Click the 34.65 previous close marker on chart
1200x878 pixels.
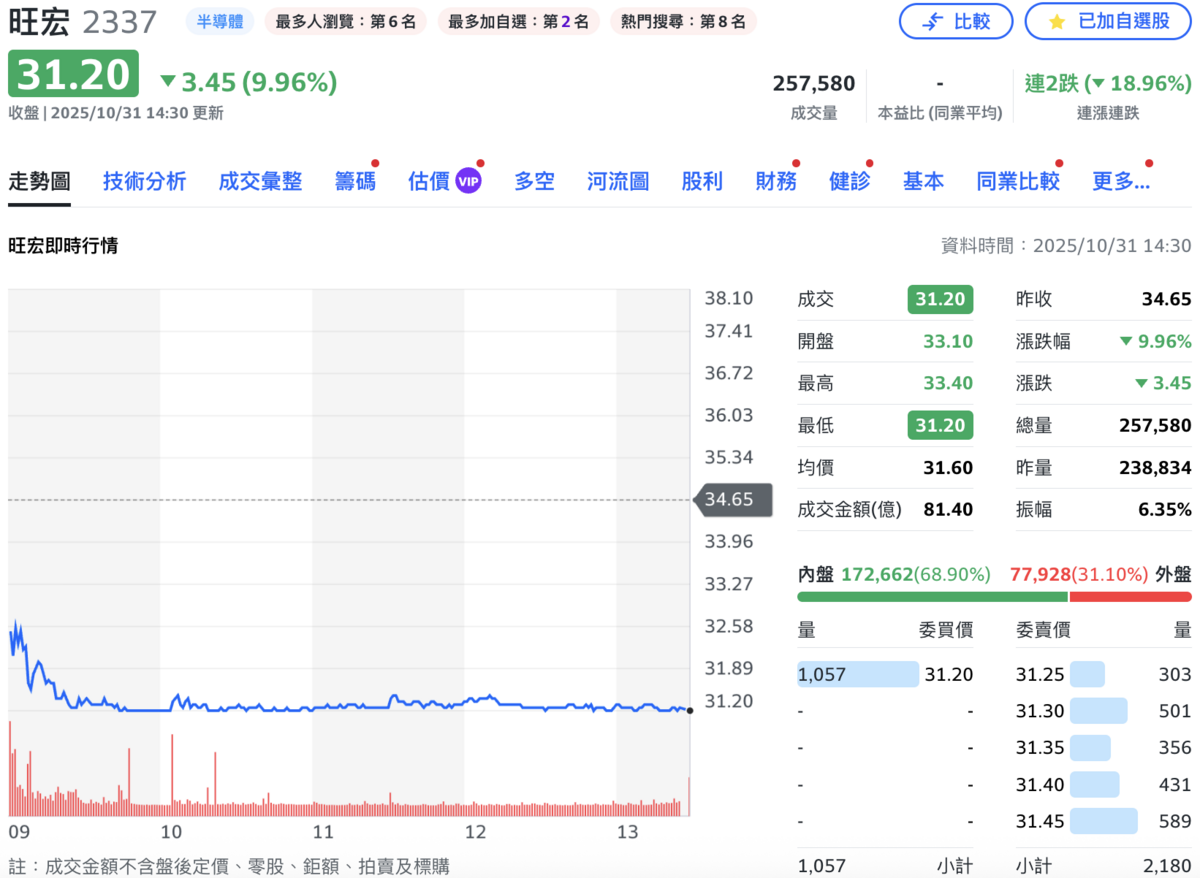pyautogui.click(x=734, y=499)
